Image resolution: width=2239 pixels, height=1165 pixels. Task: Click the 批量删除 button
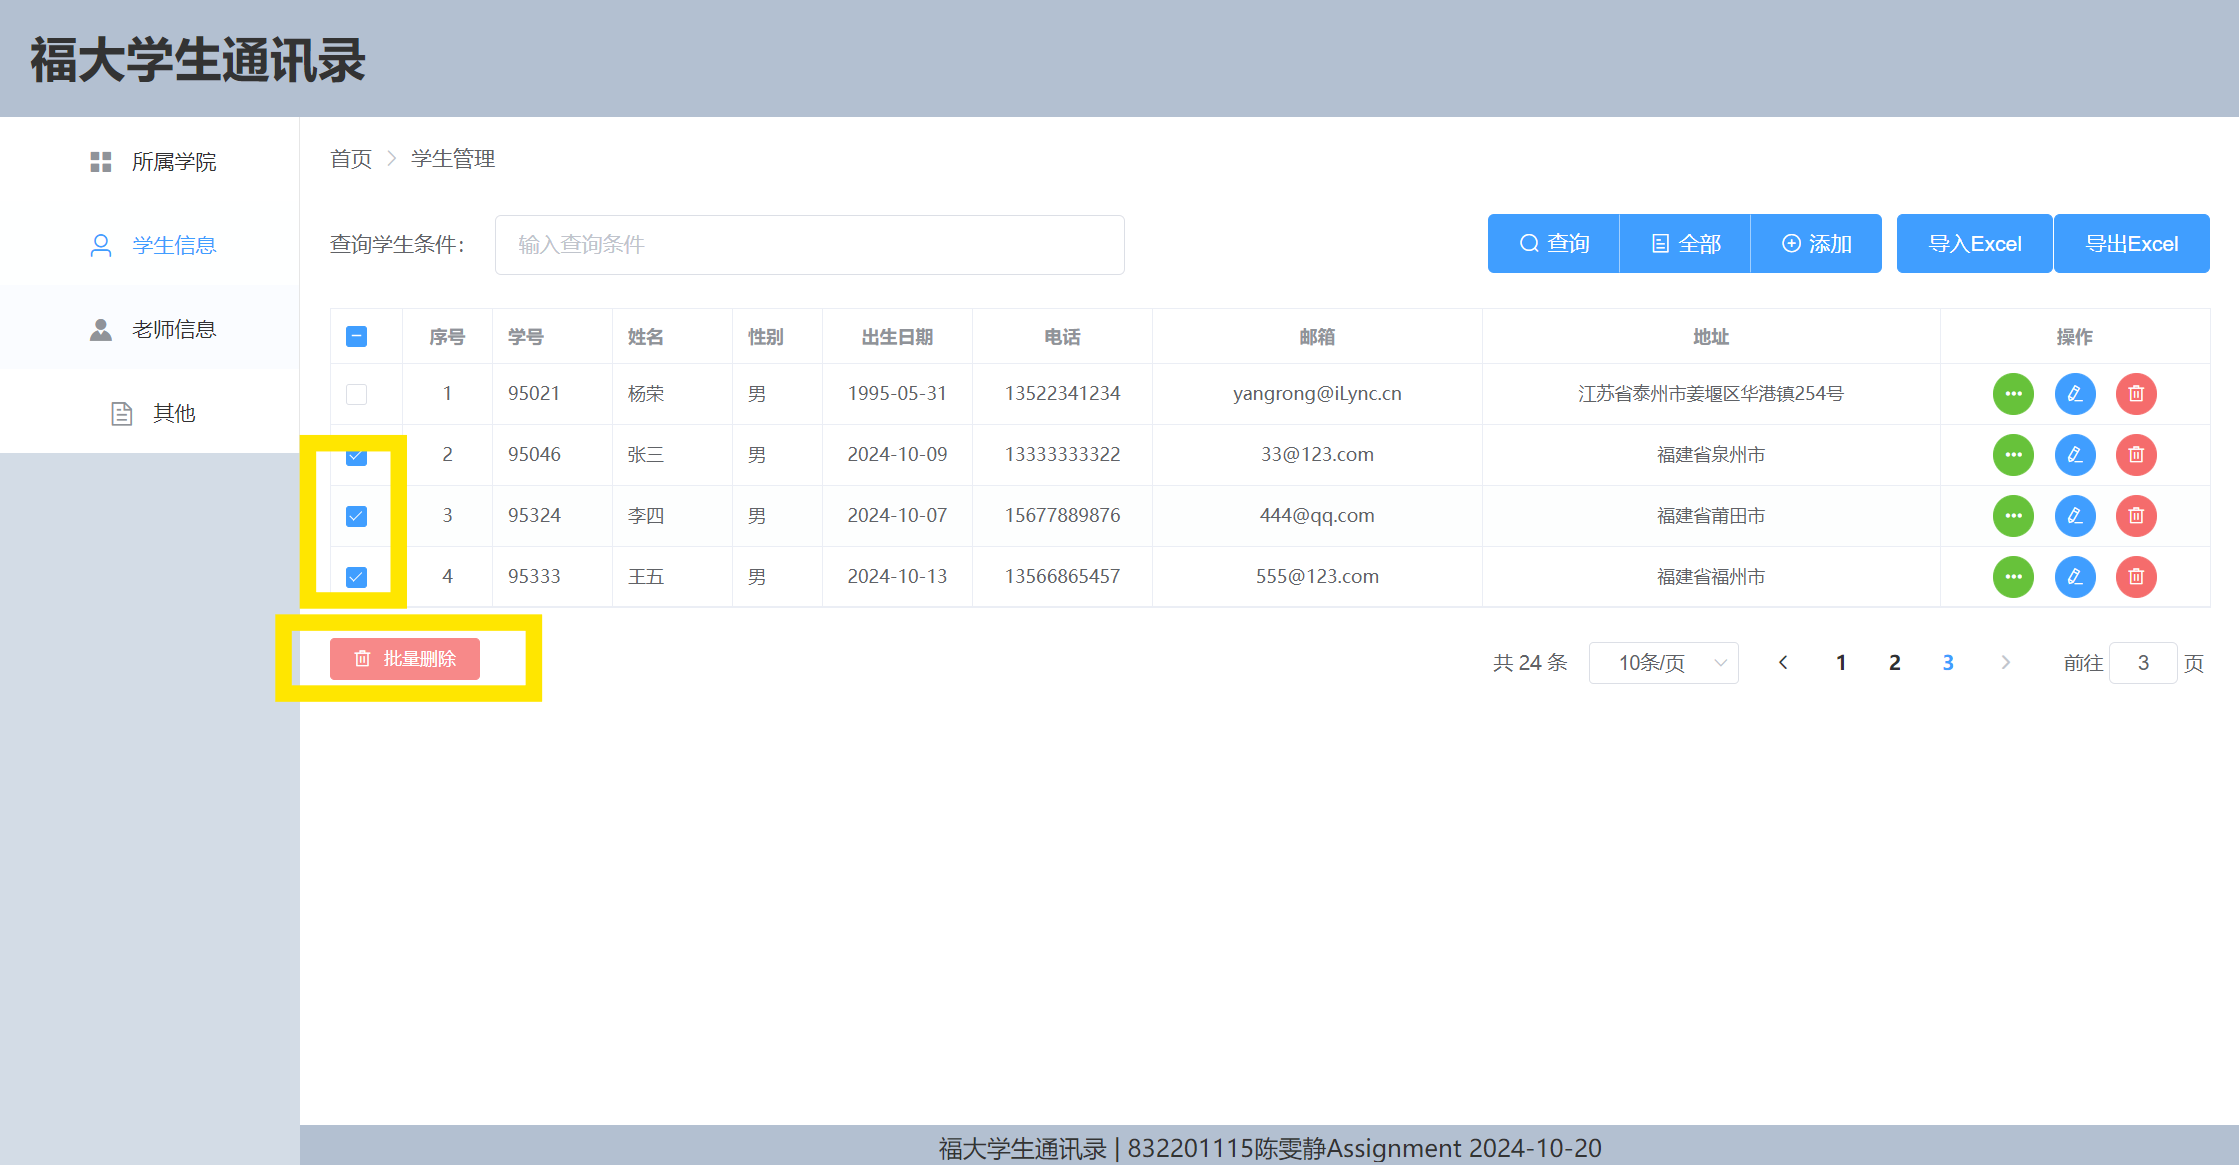[x=405, y=659]
